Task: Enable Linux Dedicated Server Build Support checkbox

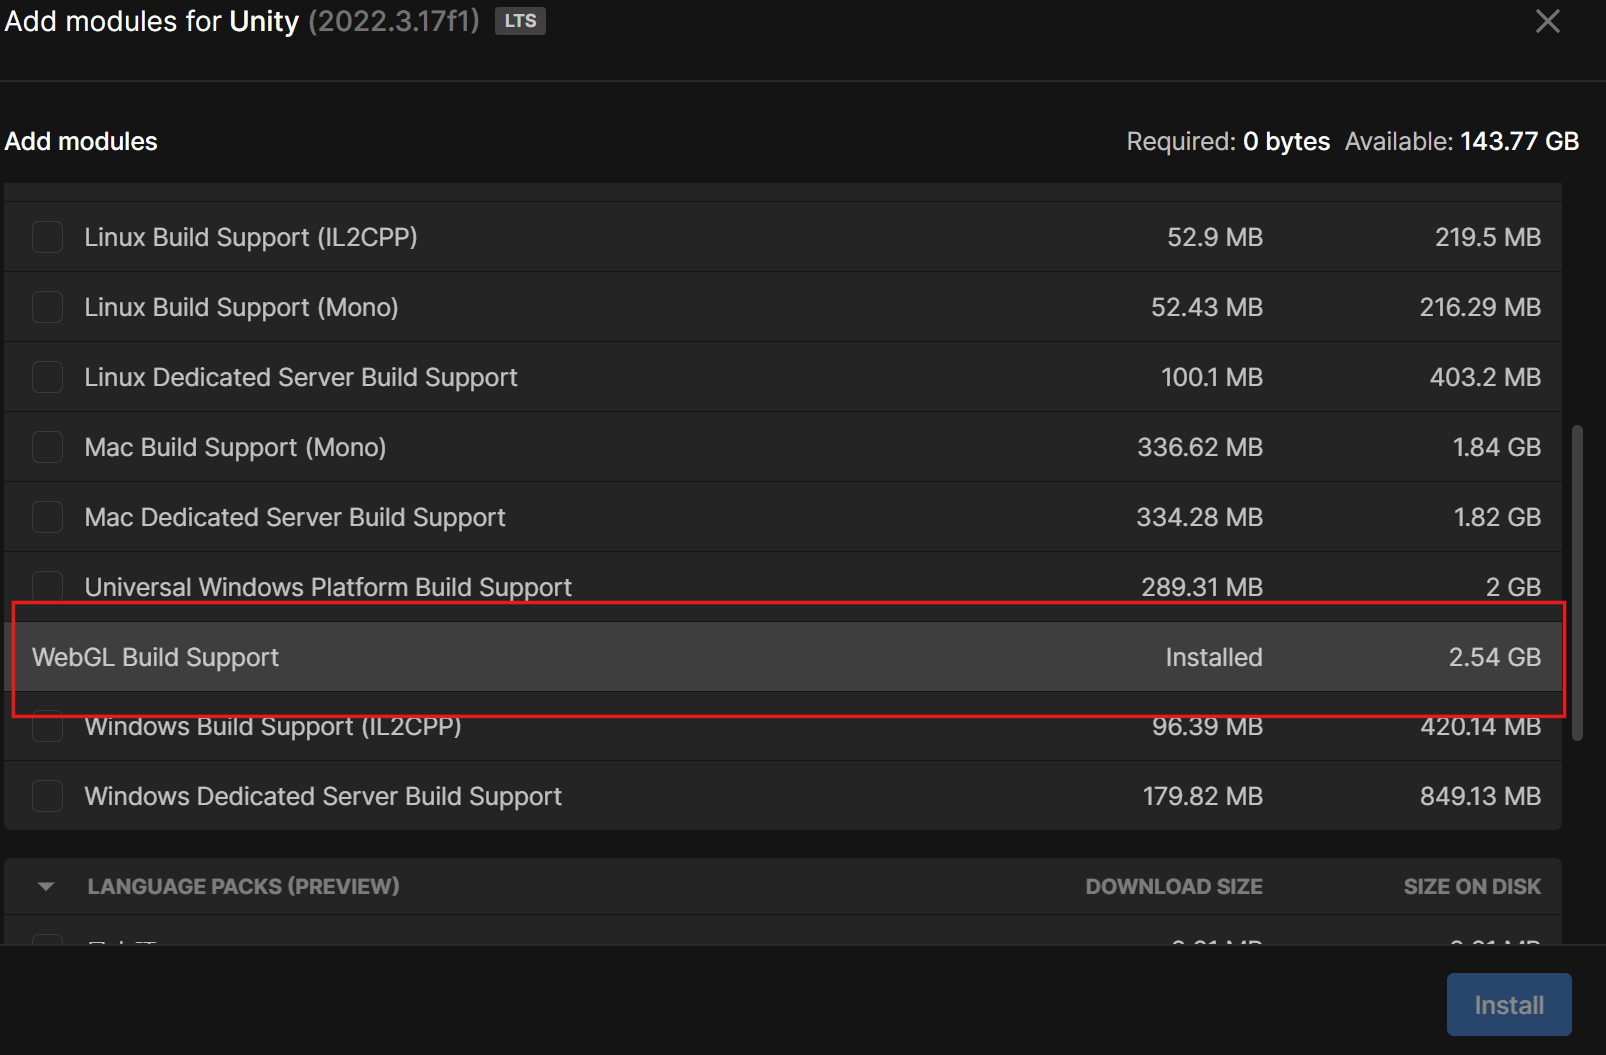Action: pyautogui.click(x=48, y=377)
